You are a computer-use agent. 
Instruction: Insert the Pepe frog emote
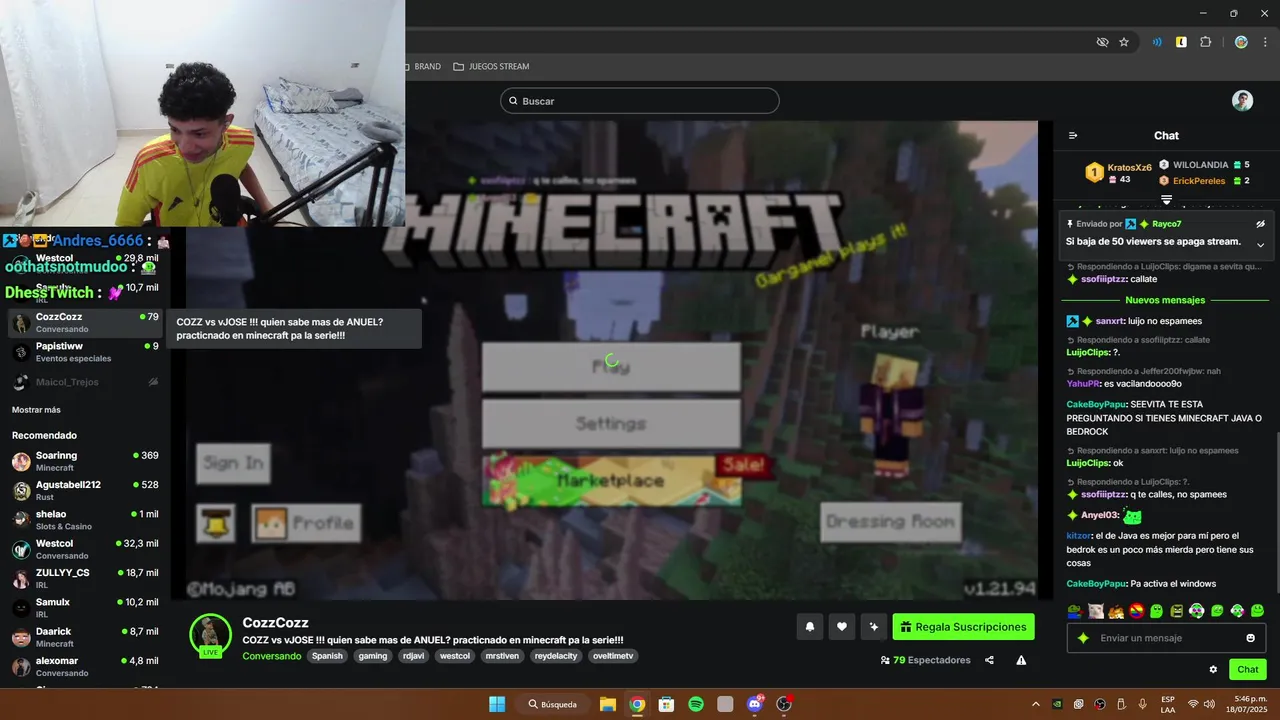pos(1075,611)
